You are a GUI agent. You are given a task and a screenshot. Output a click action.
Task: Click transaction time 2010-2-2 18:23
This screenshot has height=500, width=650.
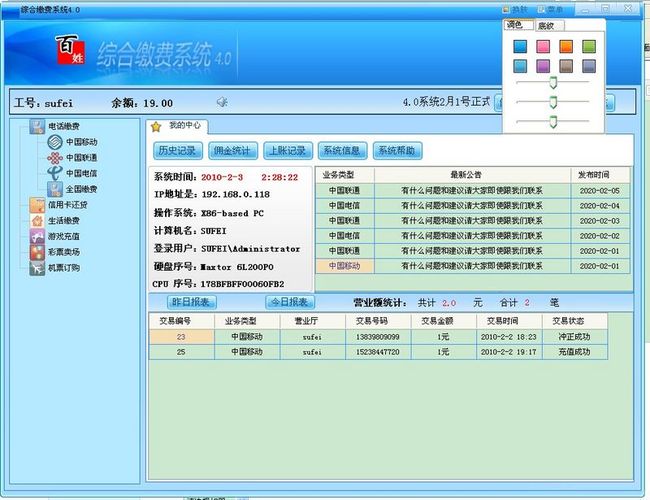click(509, 337)
